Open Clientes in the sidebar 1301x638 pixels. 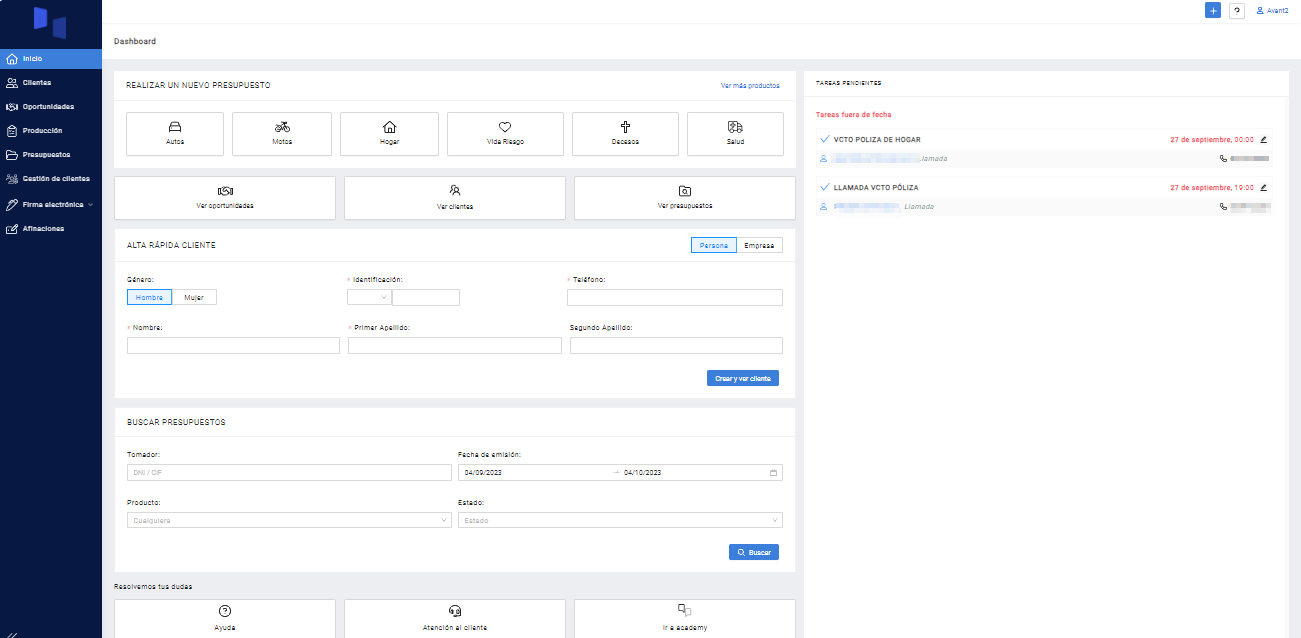coord(51,83)
